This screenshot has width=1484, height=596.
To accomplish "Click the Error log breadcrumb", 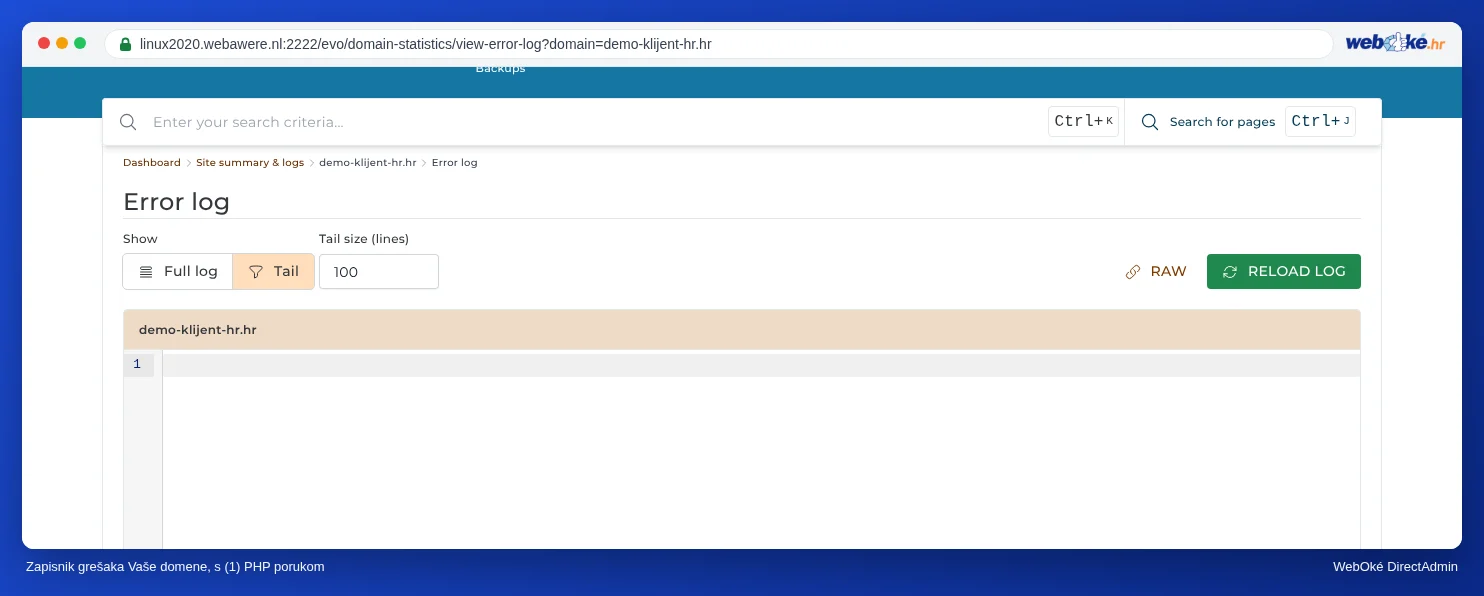I will click(455, 162).
